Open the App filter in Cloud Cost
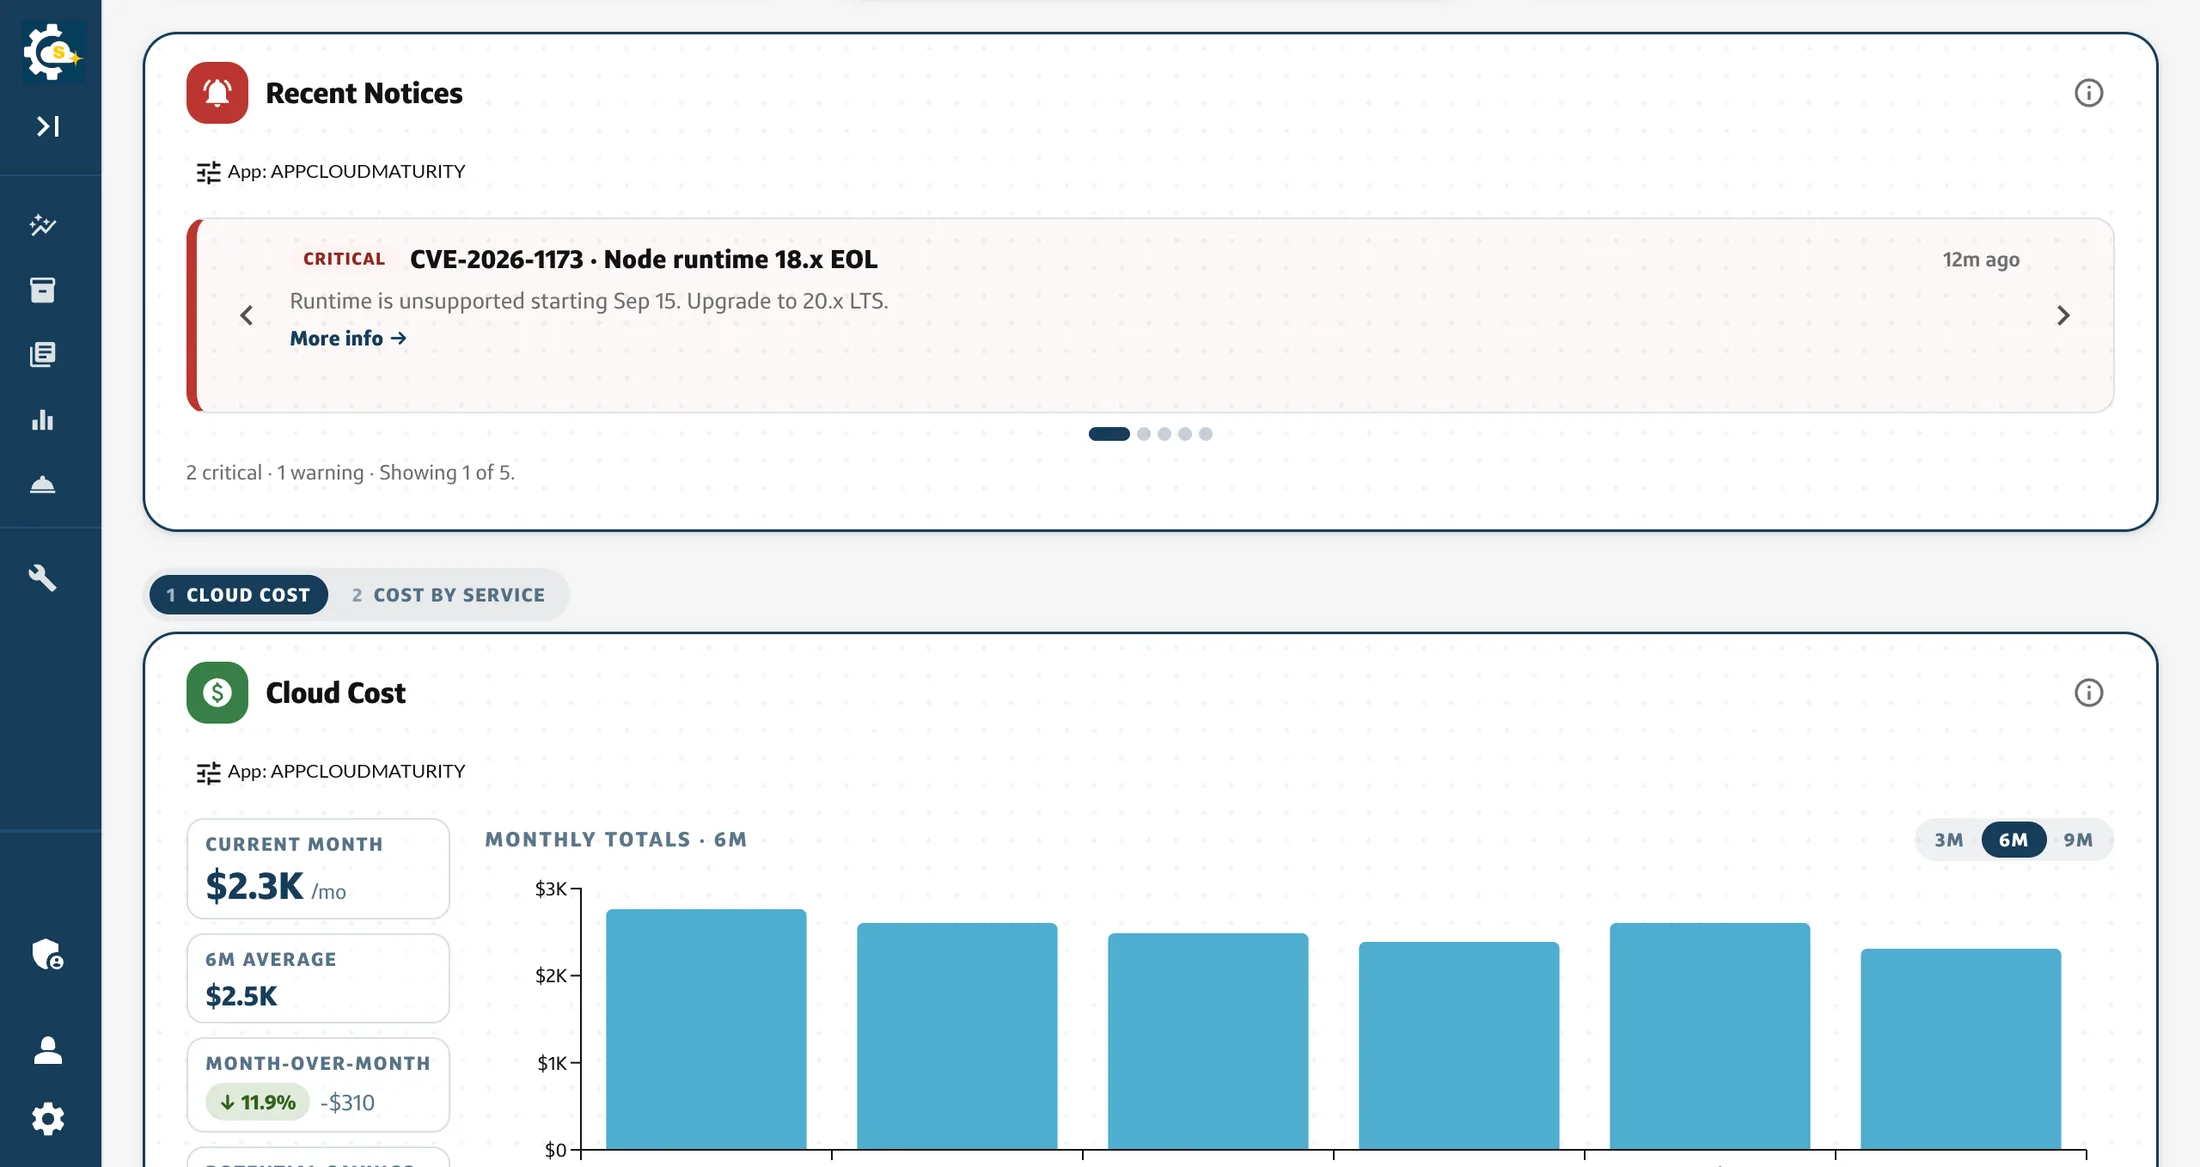 click(331, 772)
